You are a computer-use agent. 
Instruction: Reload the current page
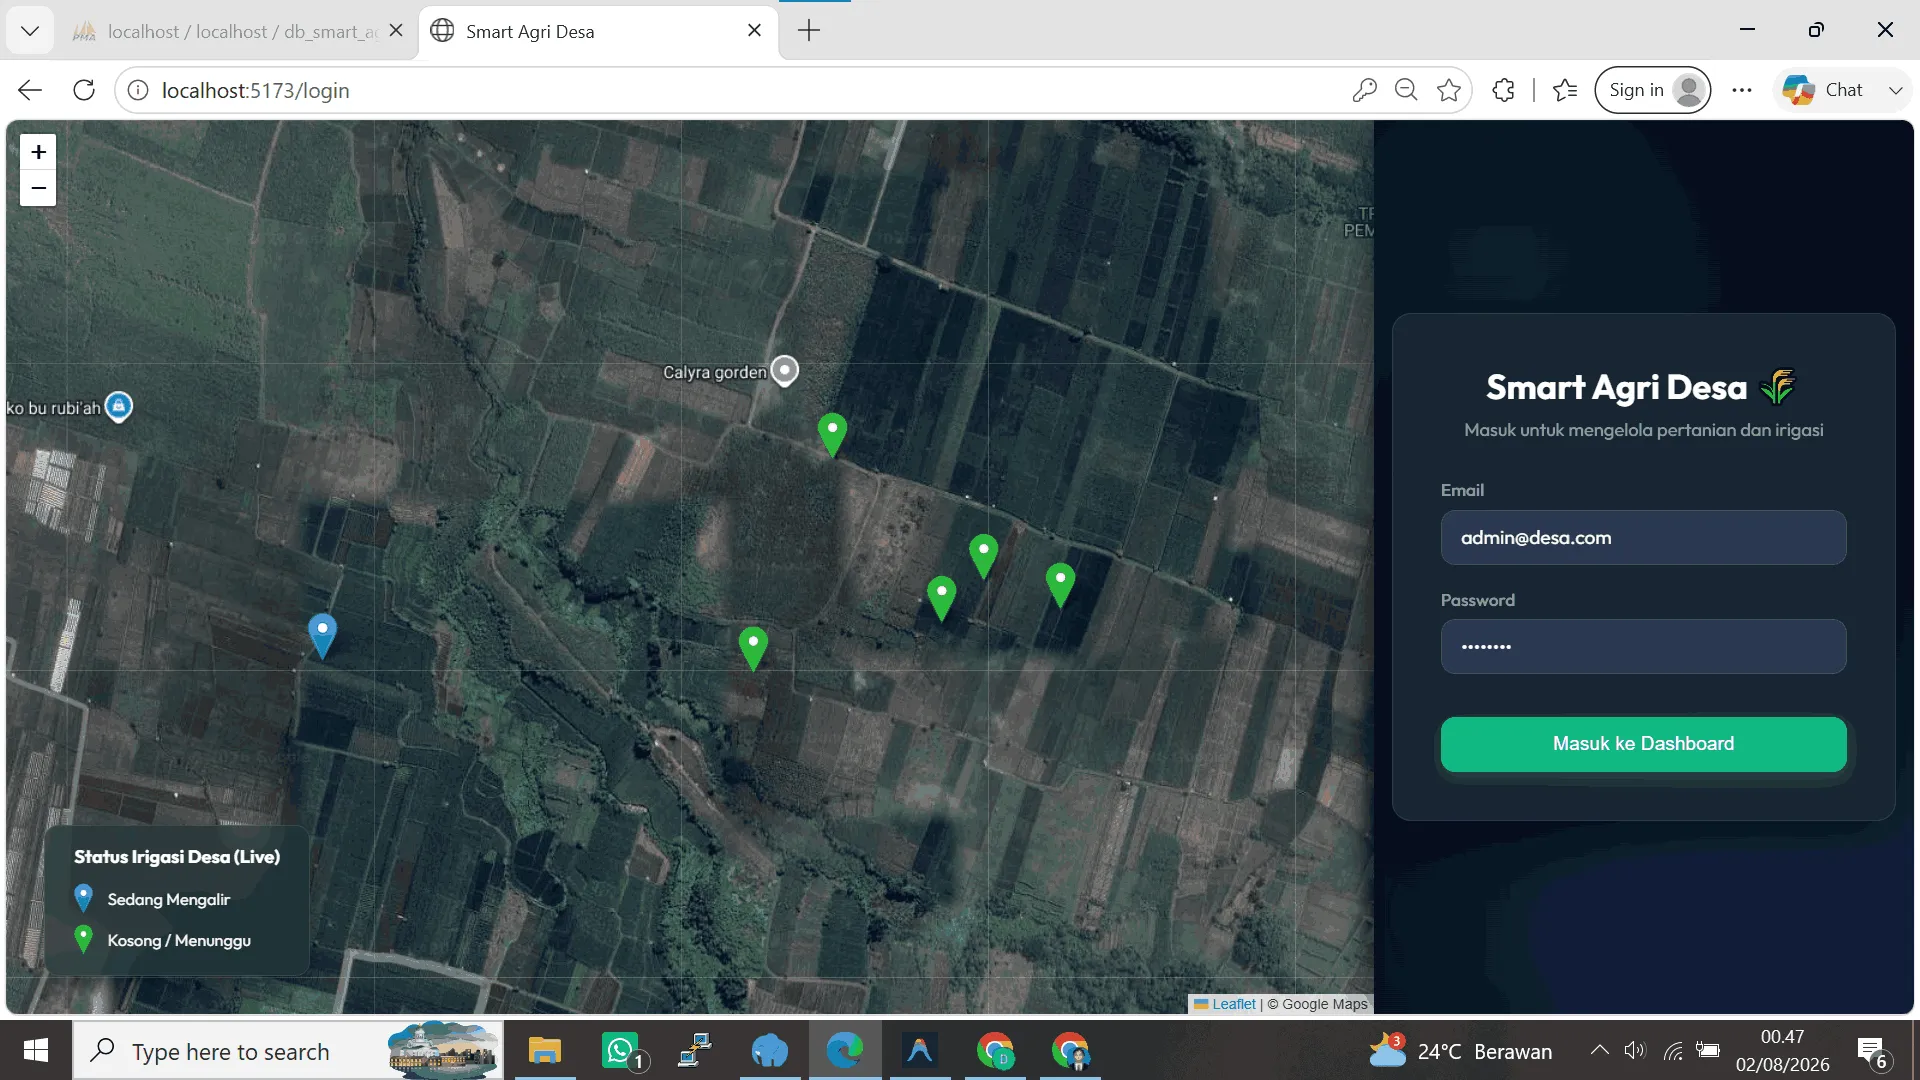pyautogui.click(x=84, y=90)
